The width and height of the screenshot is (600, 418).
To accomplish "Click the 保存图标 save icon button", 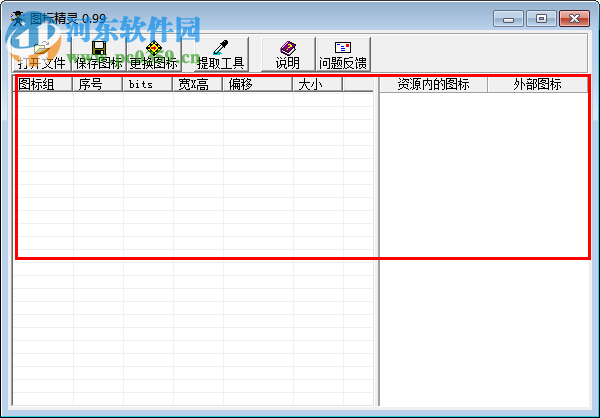I will (x=99, y=54).
